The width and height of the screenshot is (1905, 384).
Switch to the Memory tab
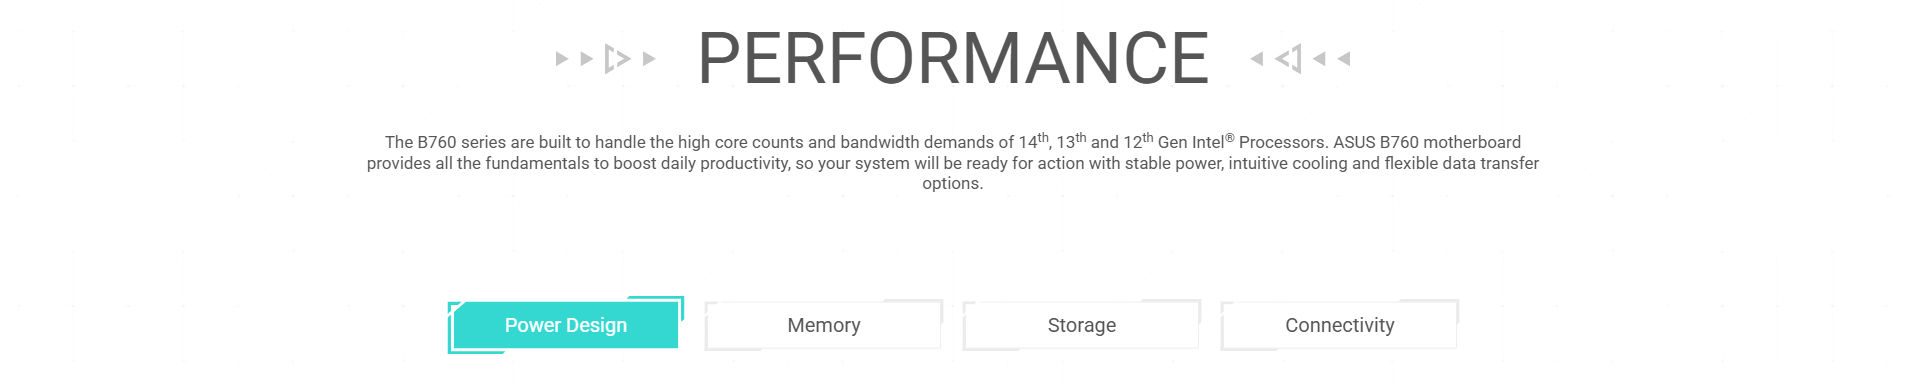(x=824, y=325)
